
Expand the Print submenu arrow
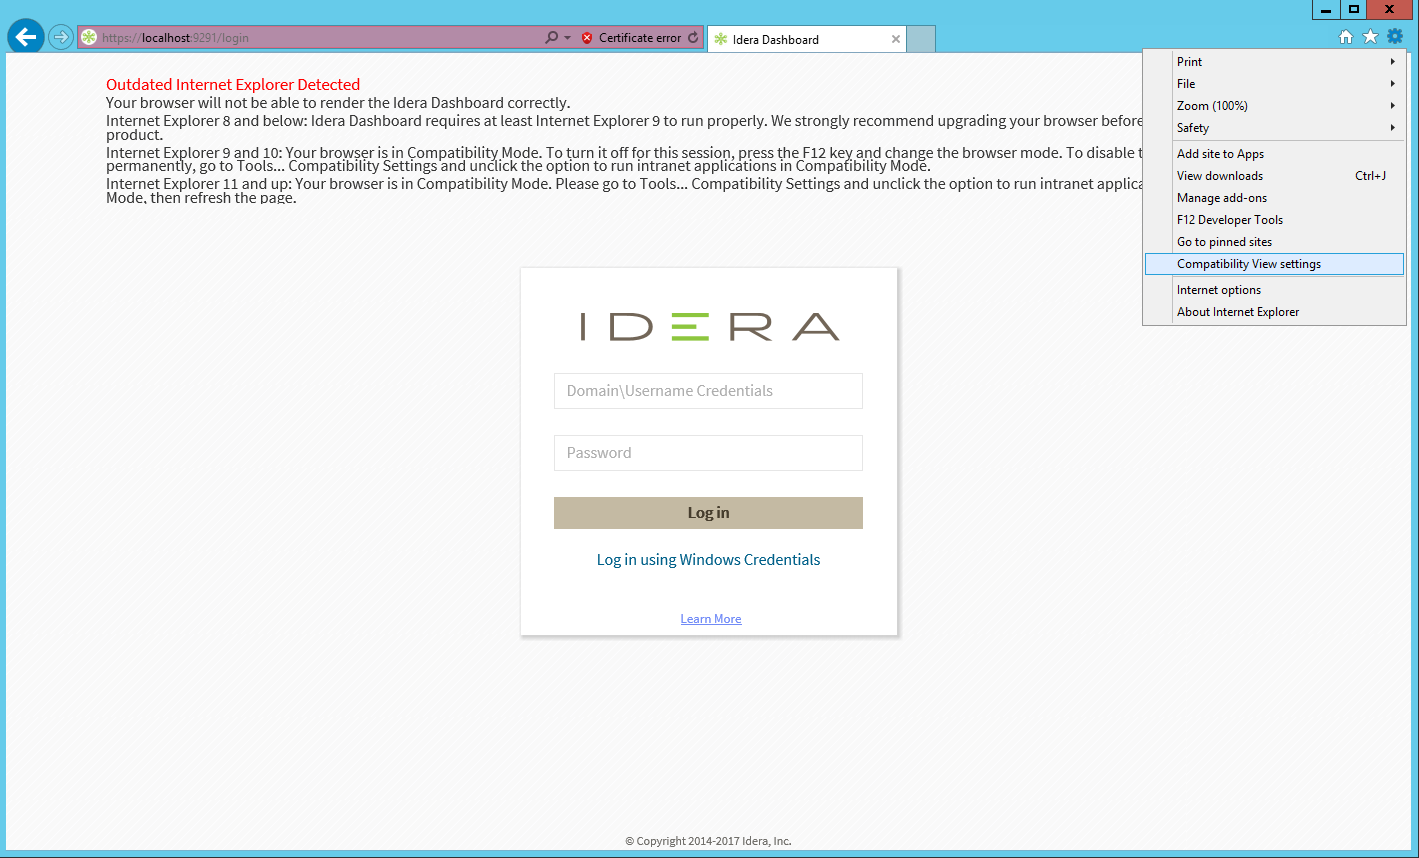1393,62
